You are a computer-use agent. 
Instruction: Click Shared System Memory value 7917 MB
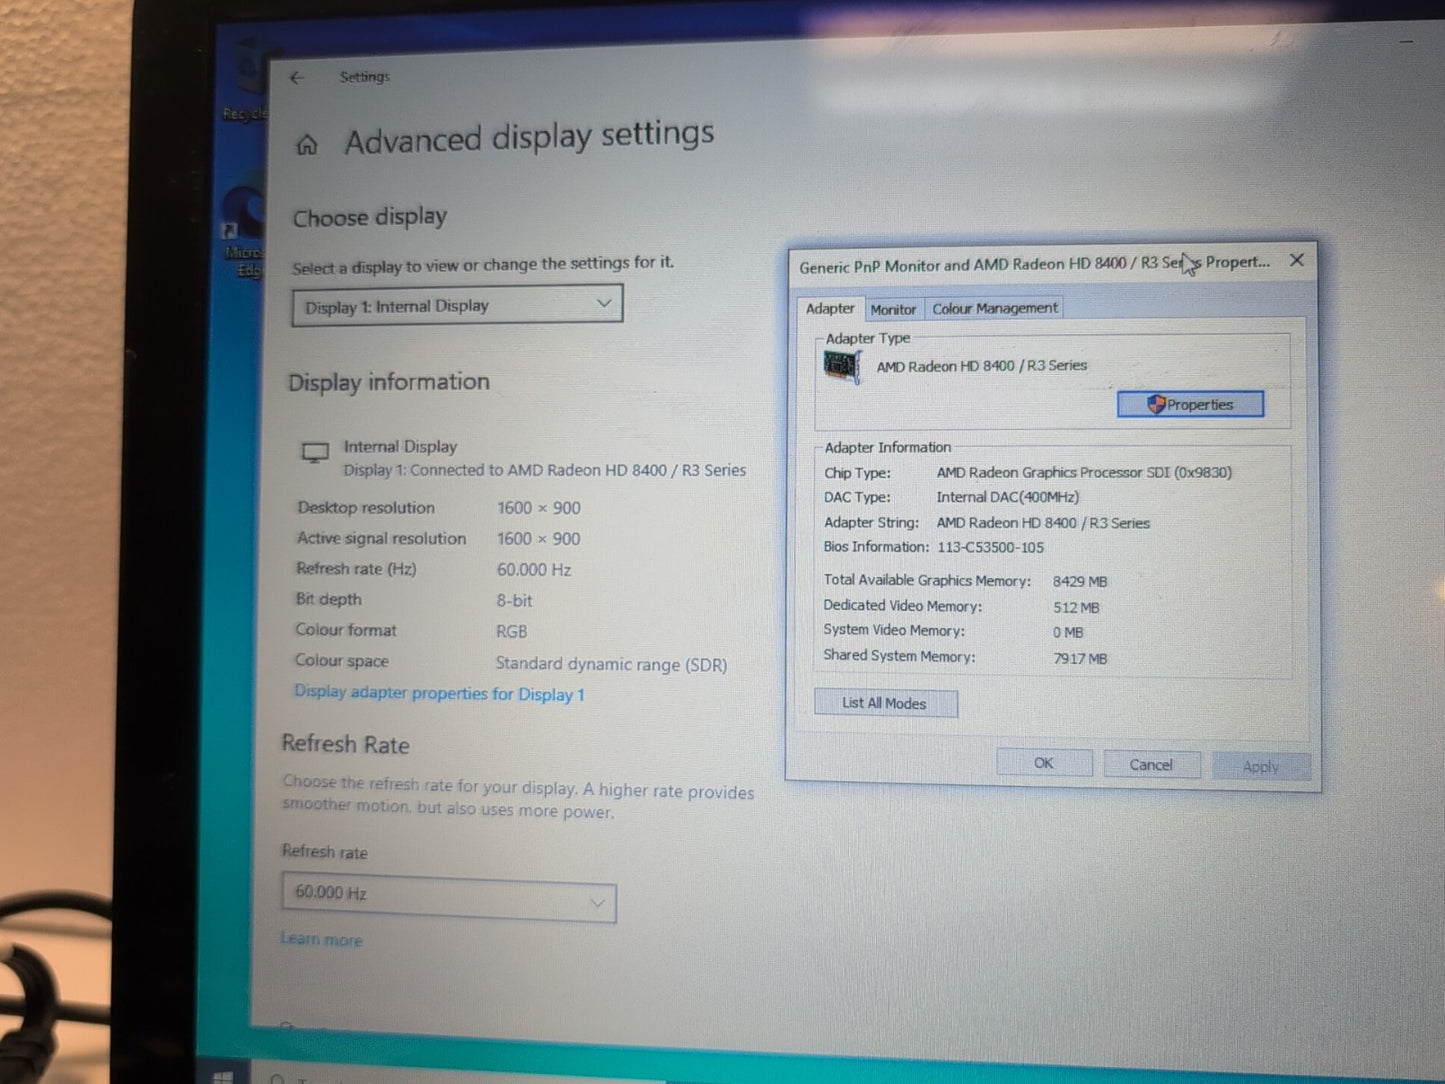tap(1080, 659)
